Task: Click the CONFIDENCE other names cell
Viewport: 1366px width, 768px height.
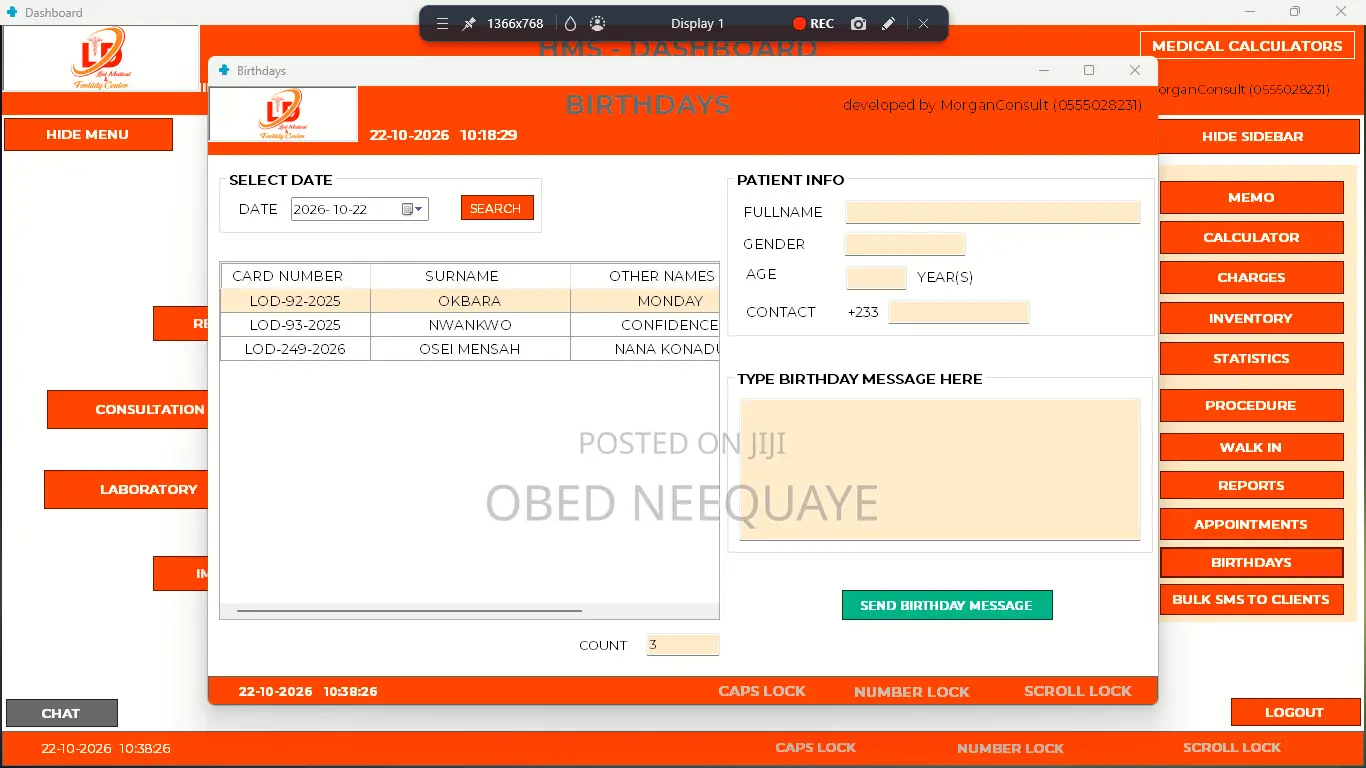Action: (x=645, y=324)
